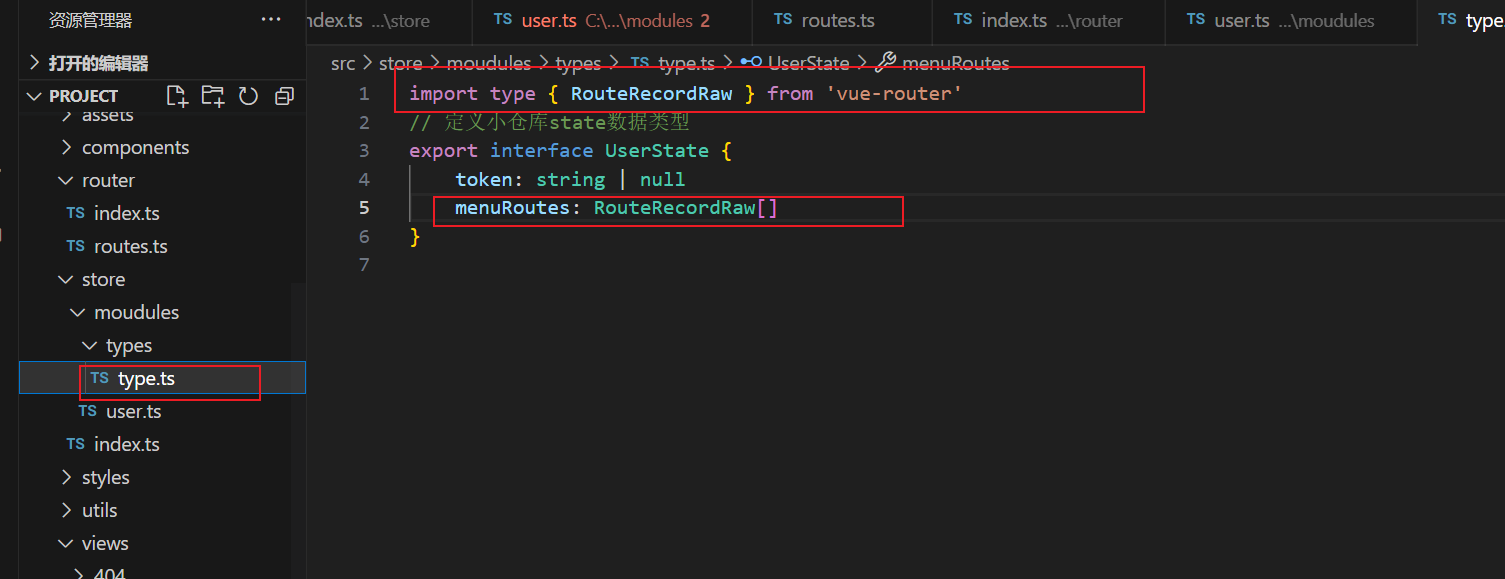Screen dimensions: 1505x579
Task: Click the Collapse Folders icon in Explorer
Action: (x=284, y=95)
